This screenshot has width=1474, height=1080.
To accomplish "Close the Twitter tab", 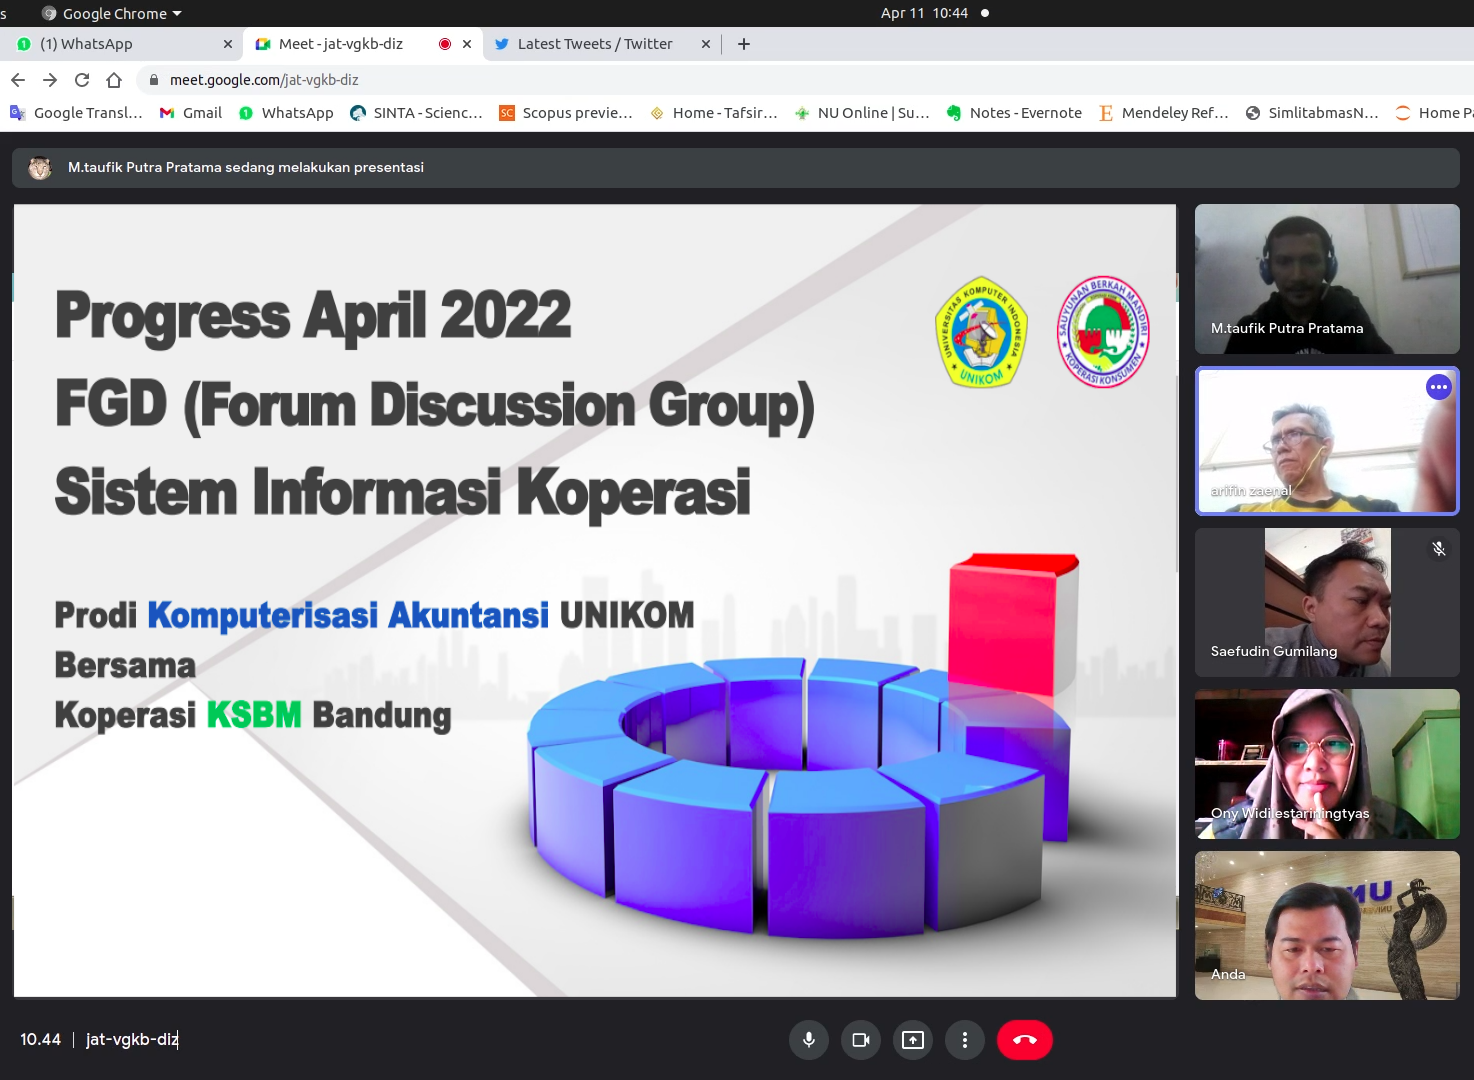I will coord(706,44).
